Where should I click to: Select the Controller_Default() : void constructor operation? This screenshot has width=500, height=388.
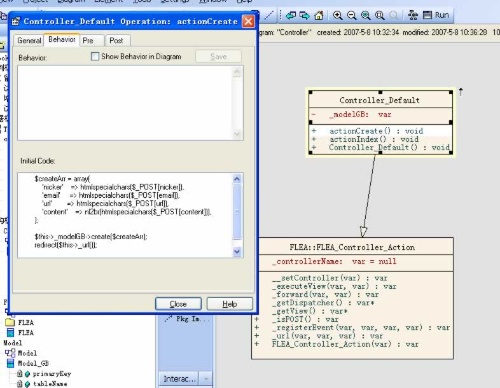tap(389, 147)
